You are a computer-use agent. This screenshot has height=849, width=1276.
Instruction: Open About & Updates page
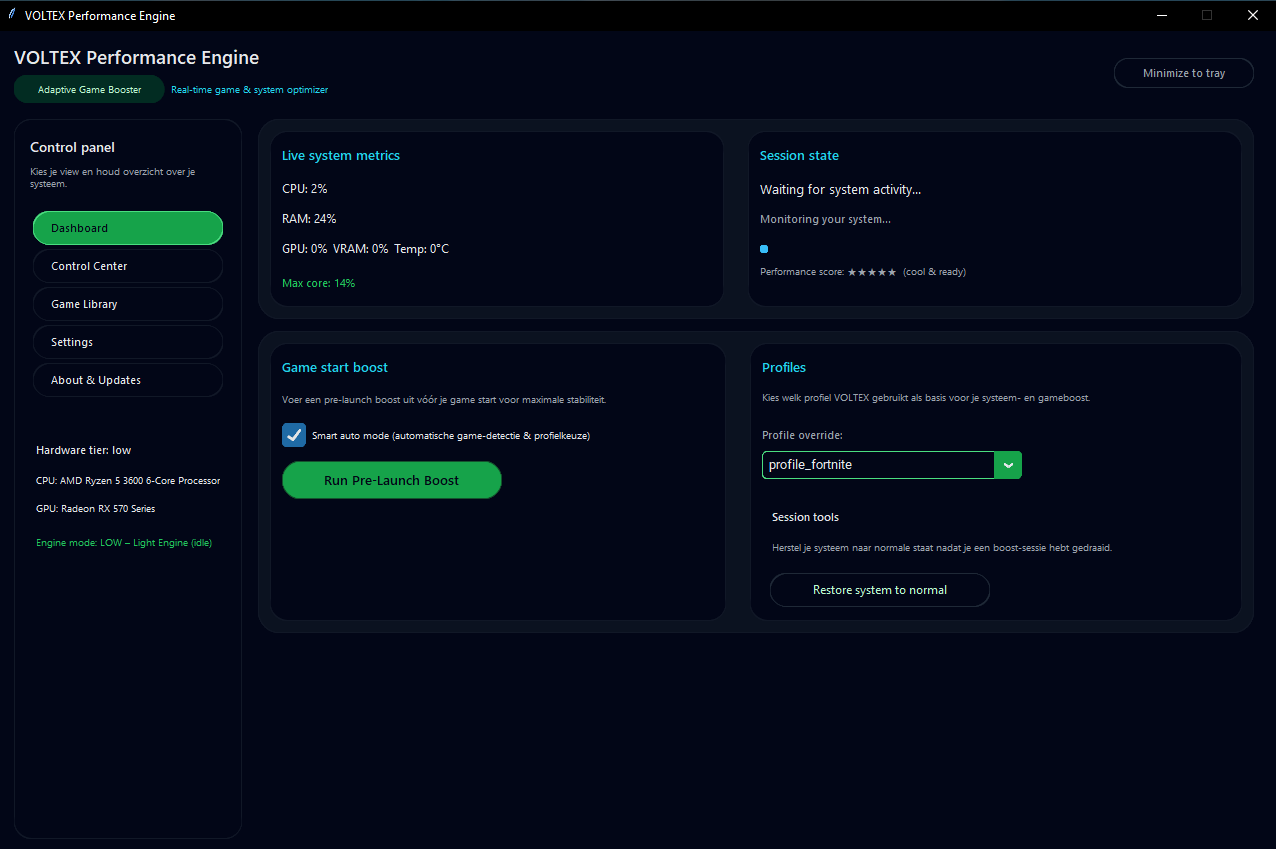point(128,380)
